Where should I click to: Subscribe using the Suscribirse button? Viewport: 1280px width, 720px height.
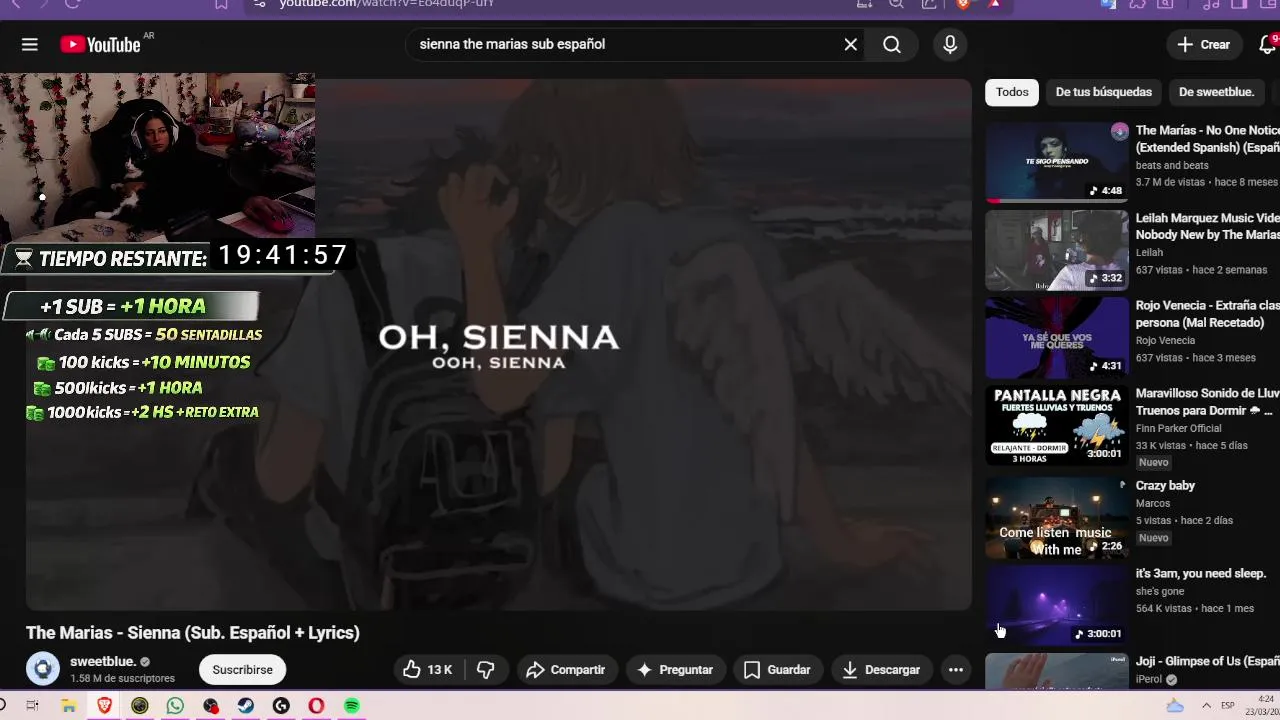pyautogui.click(x=242, y=670)
